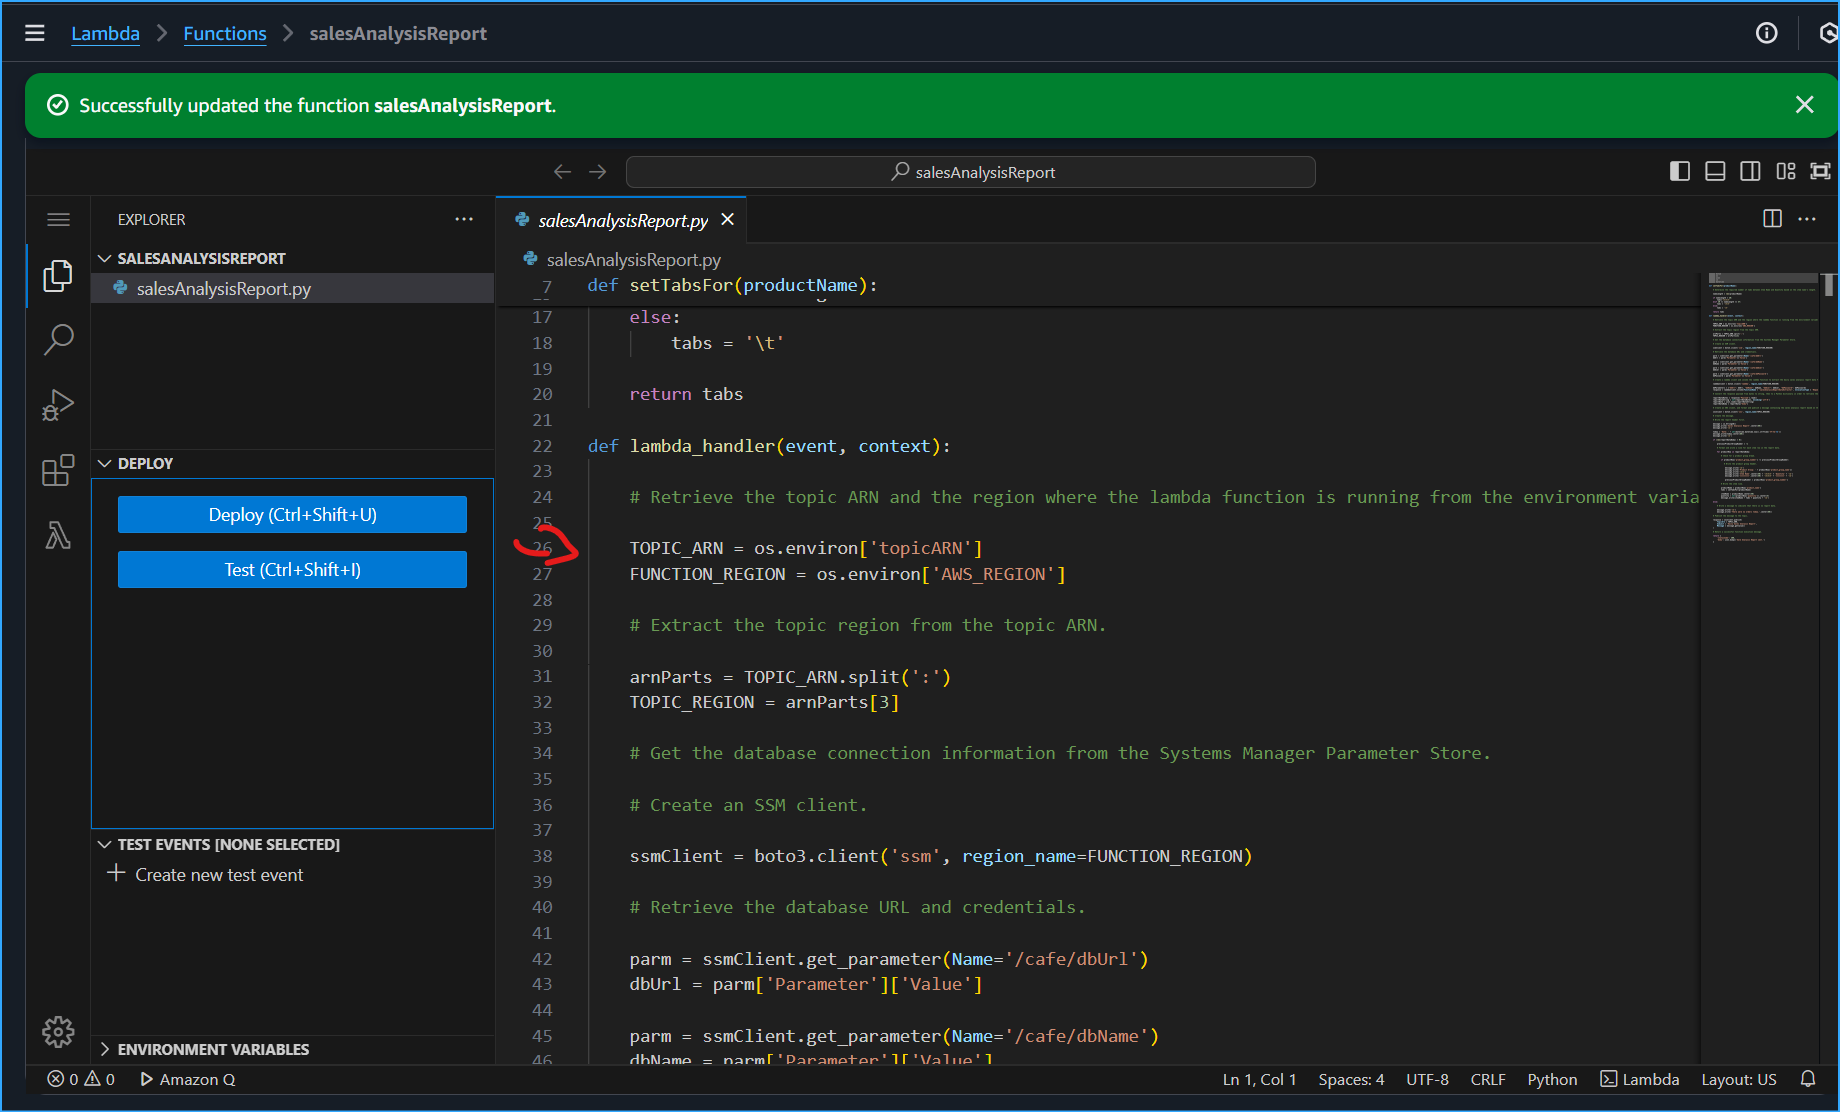1840x1112 pixels.
Task: Toggle the primary side bar visibility
Action: point(1680,171)
